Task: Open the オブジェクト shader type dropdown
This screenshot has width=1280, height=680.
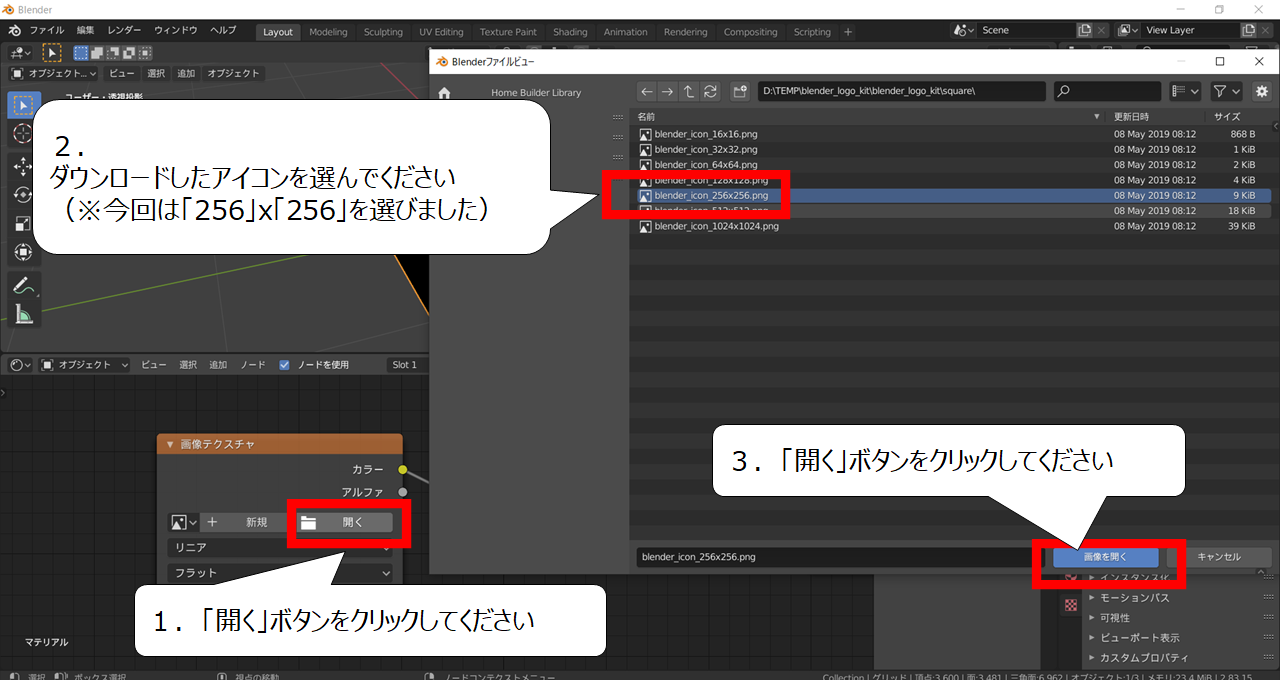Action: (86, 365)
